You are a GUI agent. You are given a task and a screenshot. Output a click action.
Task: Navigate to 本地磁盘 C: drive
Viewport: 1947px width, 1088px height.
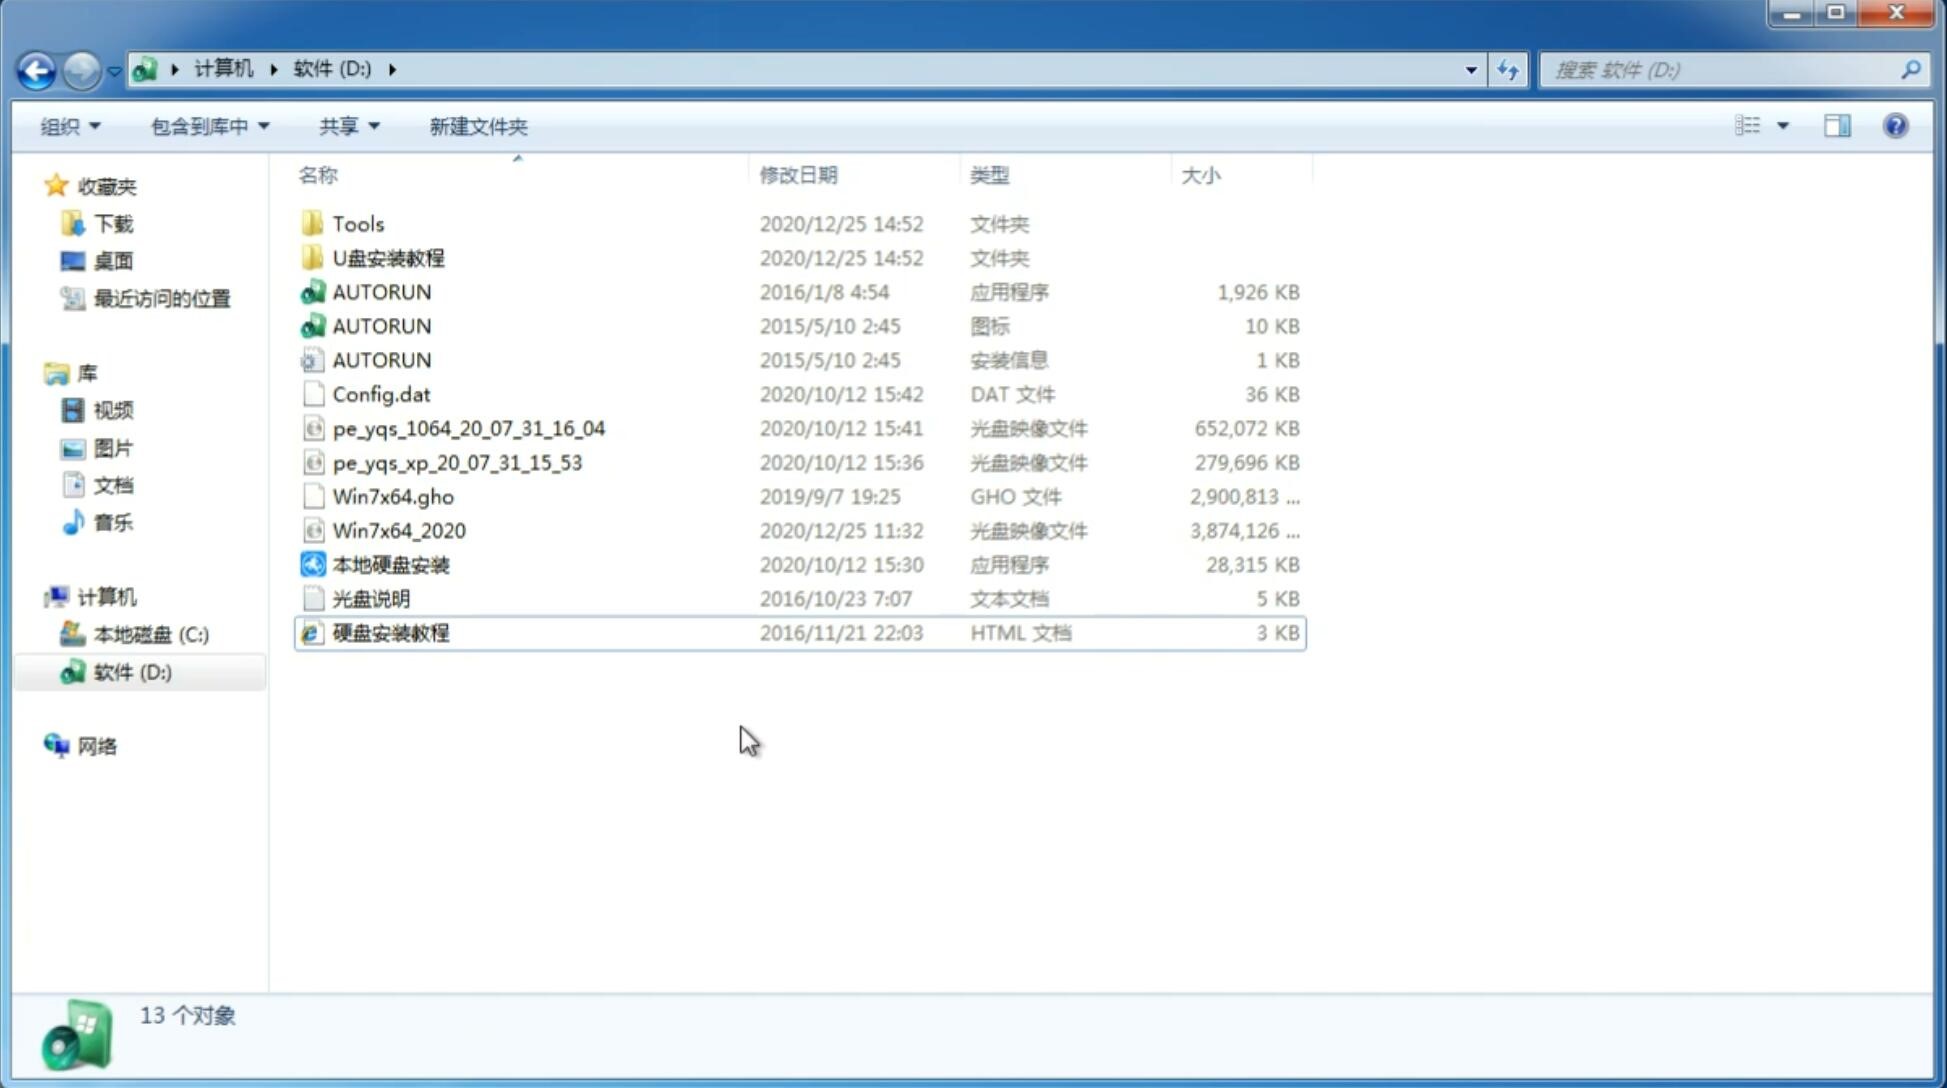click(150, 635)
